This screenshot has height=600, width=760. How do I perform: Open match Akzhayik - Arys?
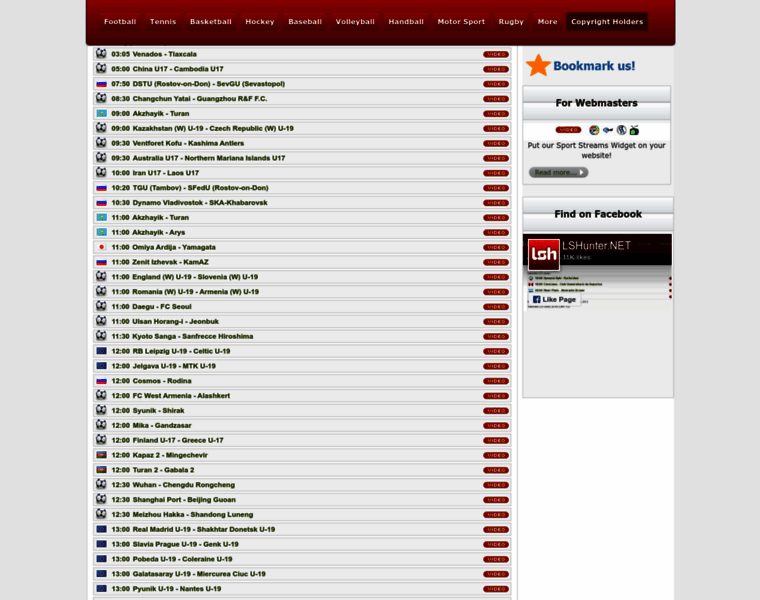158,232
